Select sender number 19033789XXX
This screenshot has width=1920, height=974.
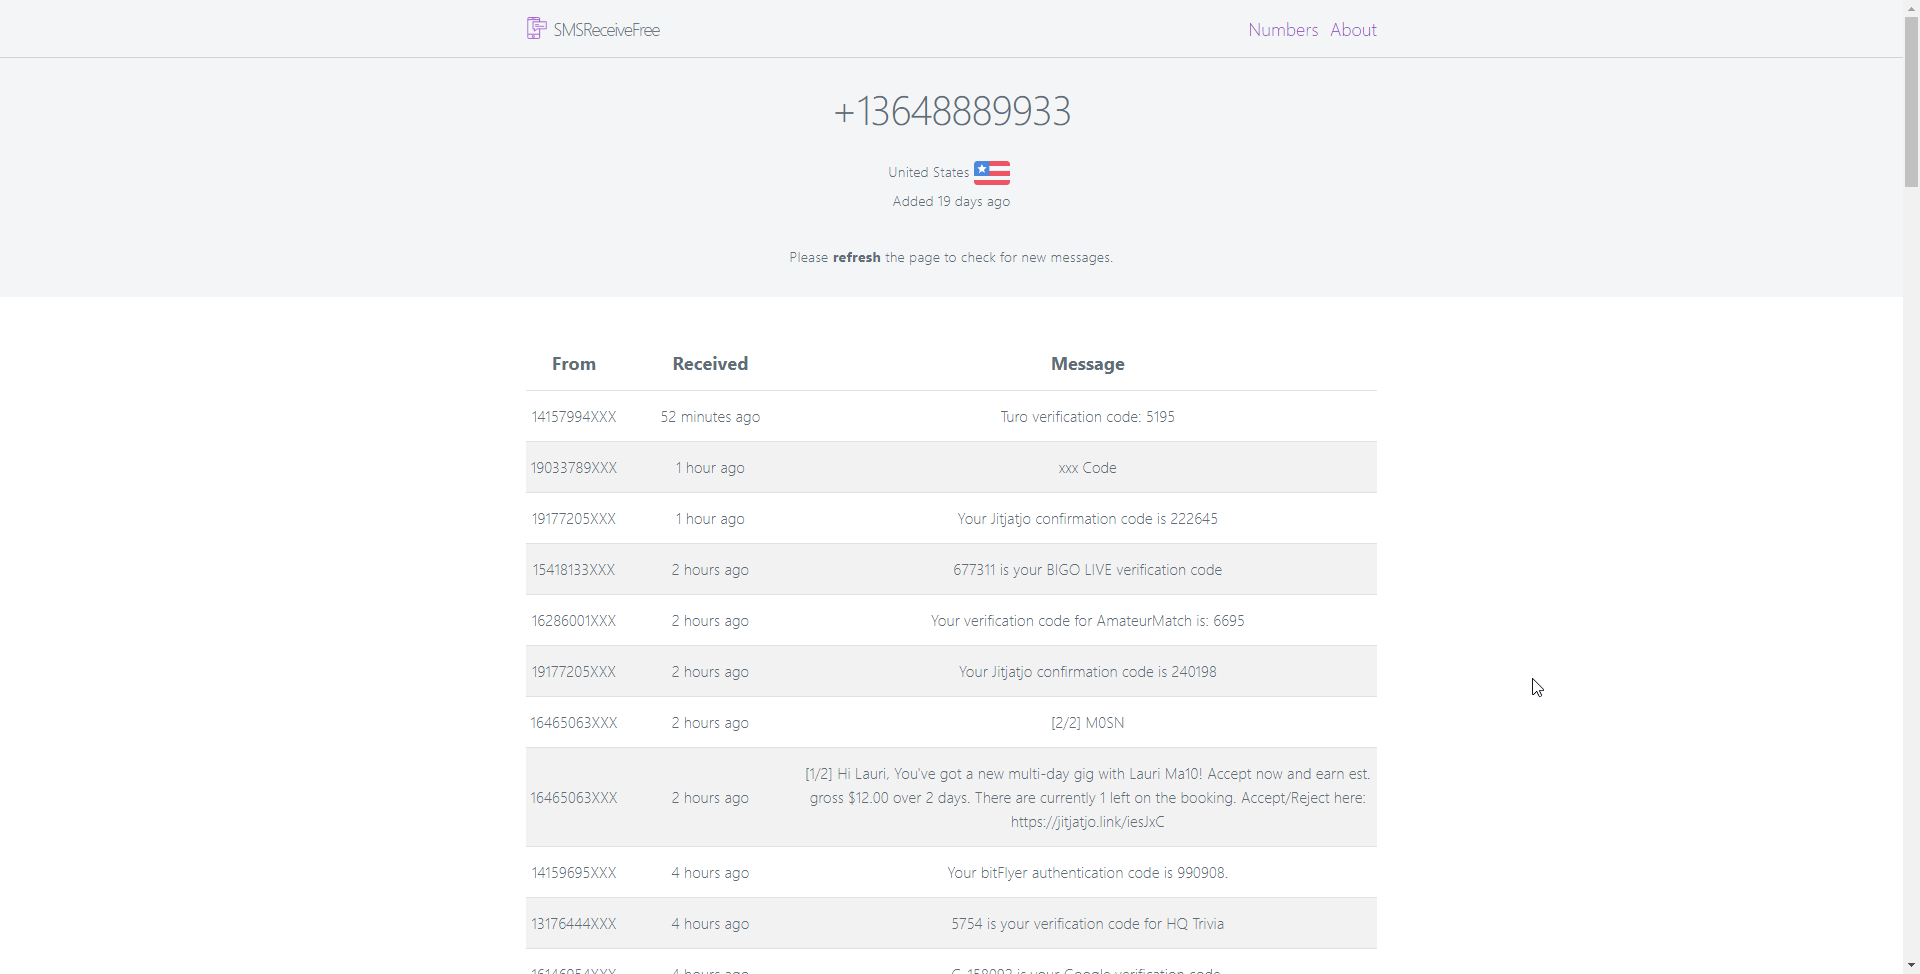click(x=573, y=467)
